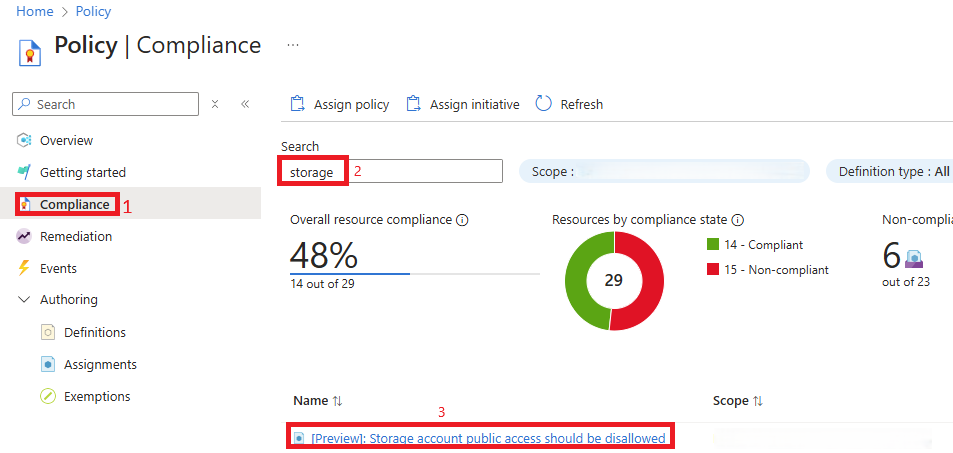Screen dimensions: 953x453
Task: Open Events in the sidebar
Action: pos(58,268)
